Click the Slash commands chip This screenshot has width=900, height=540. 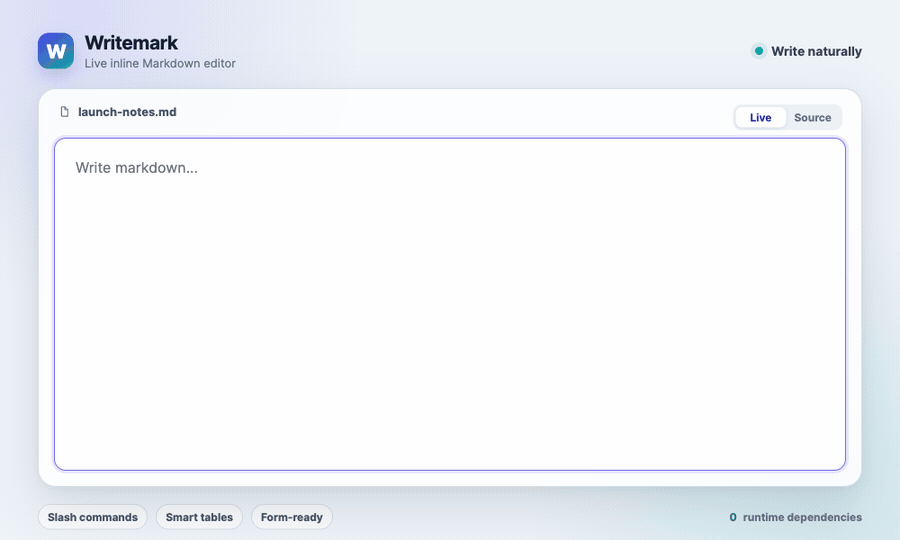tap(92, 517)
